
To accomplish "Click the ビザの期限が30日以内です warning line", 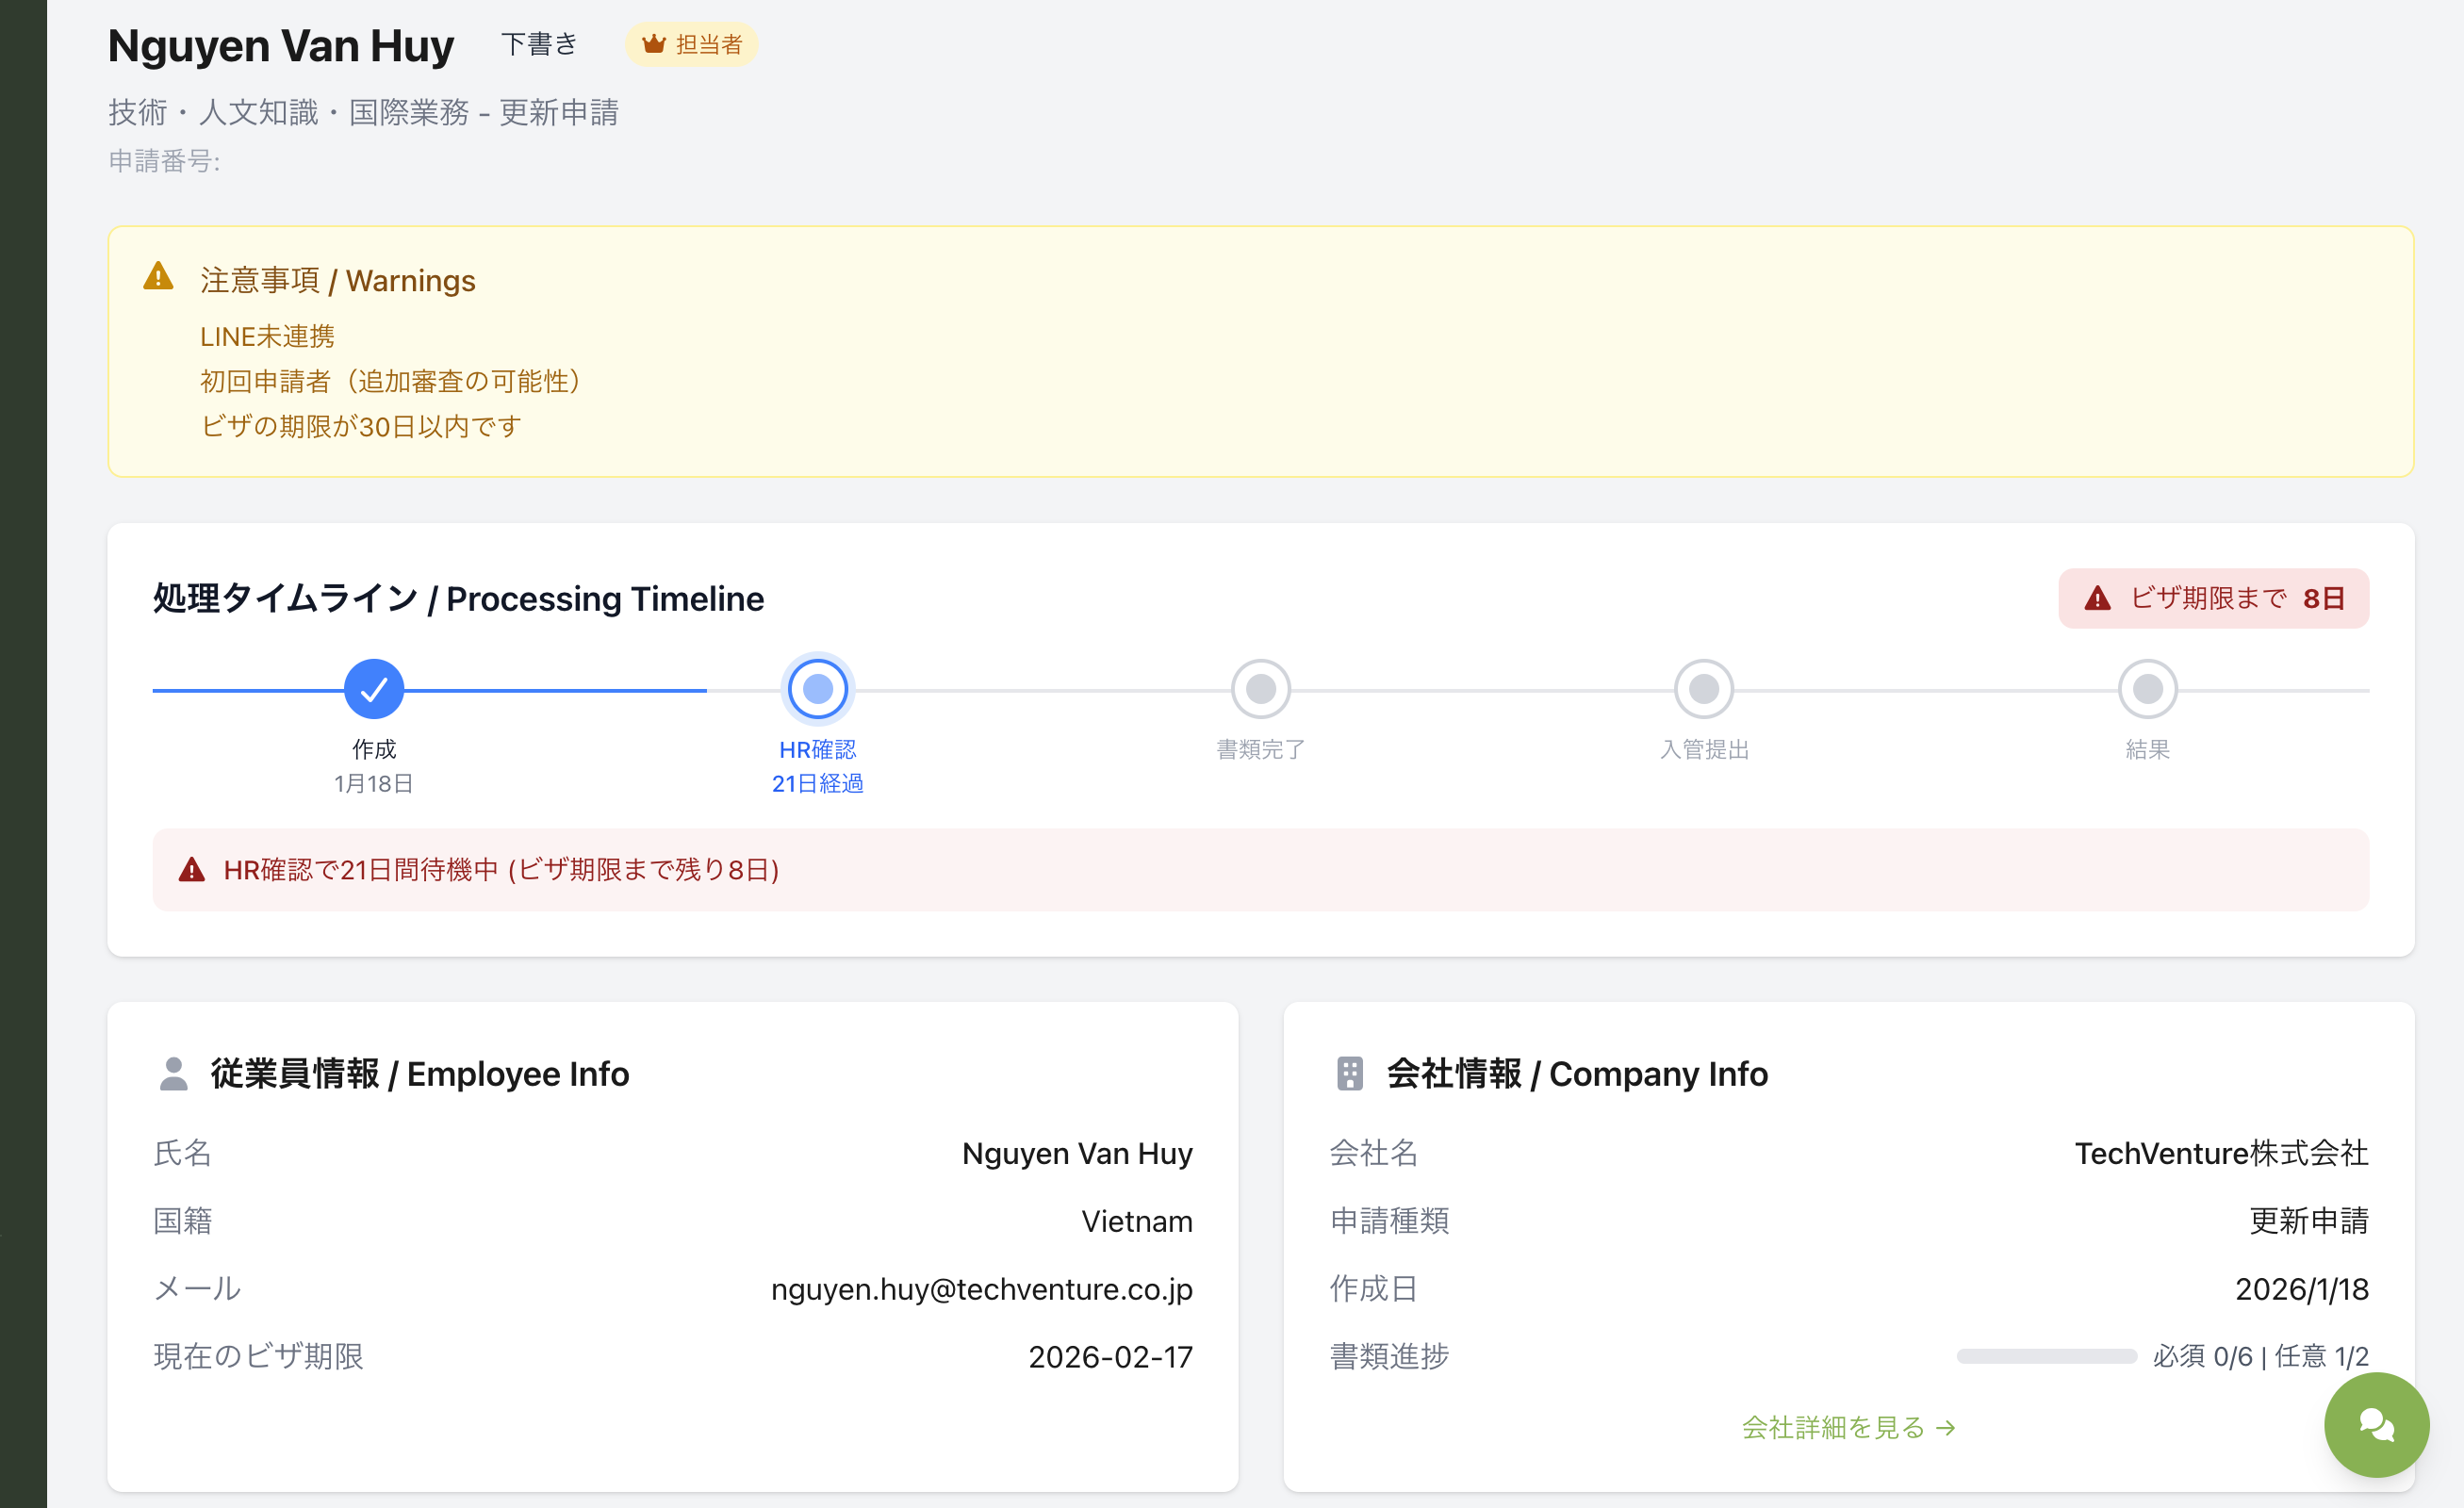I will pyautogui.click(x=360, y=426).
